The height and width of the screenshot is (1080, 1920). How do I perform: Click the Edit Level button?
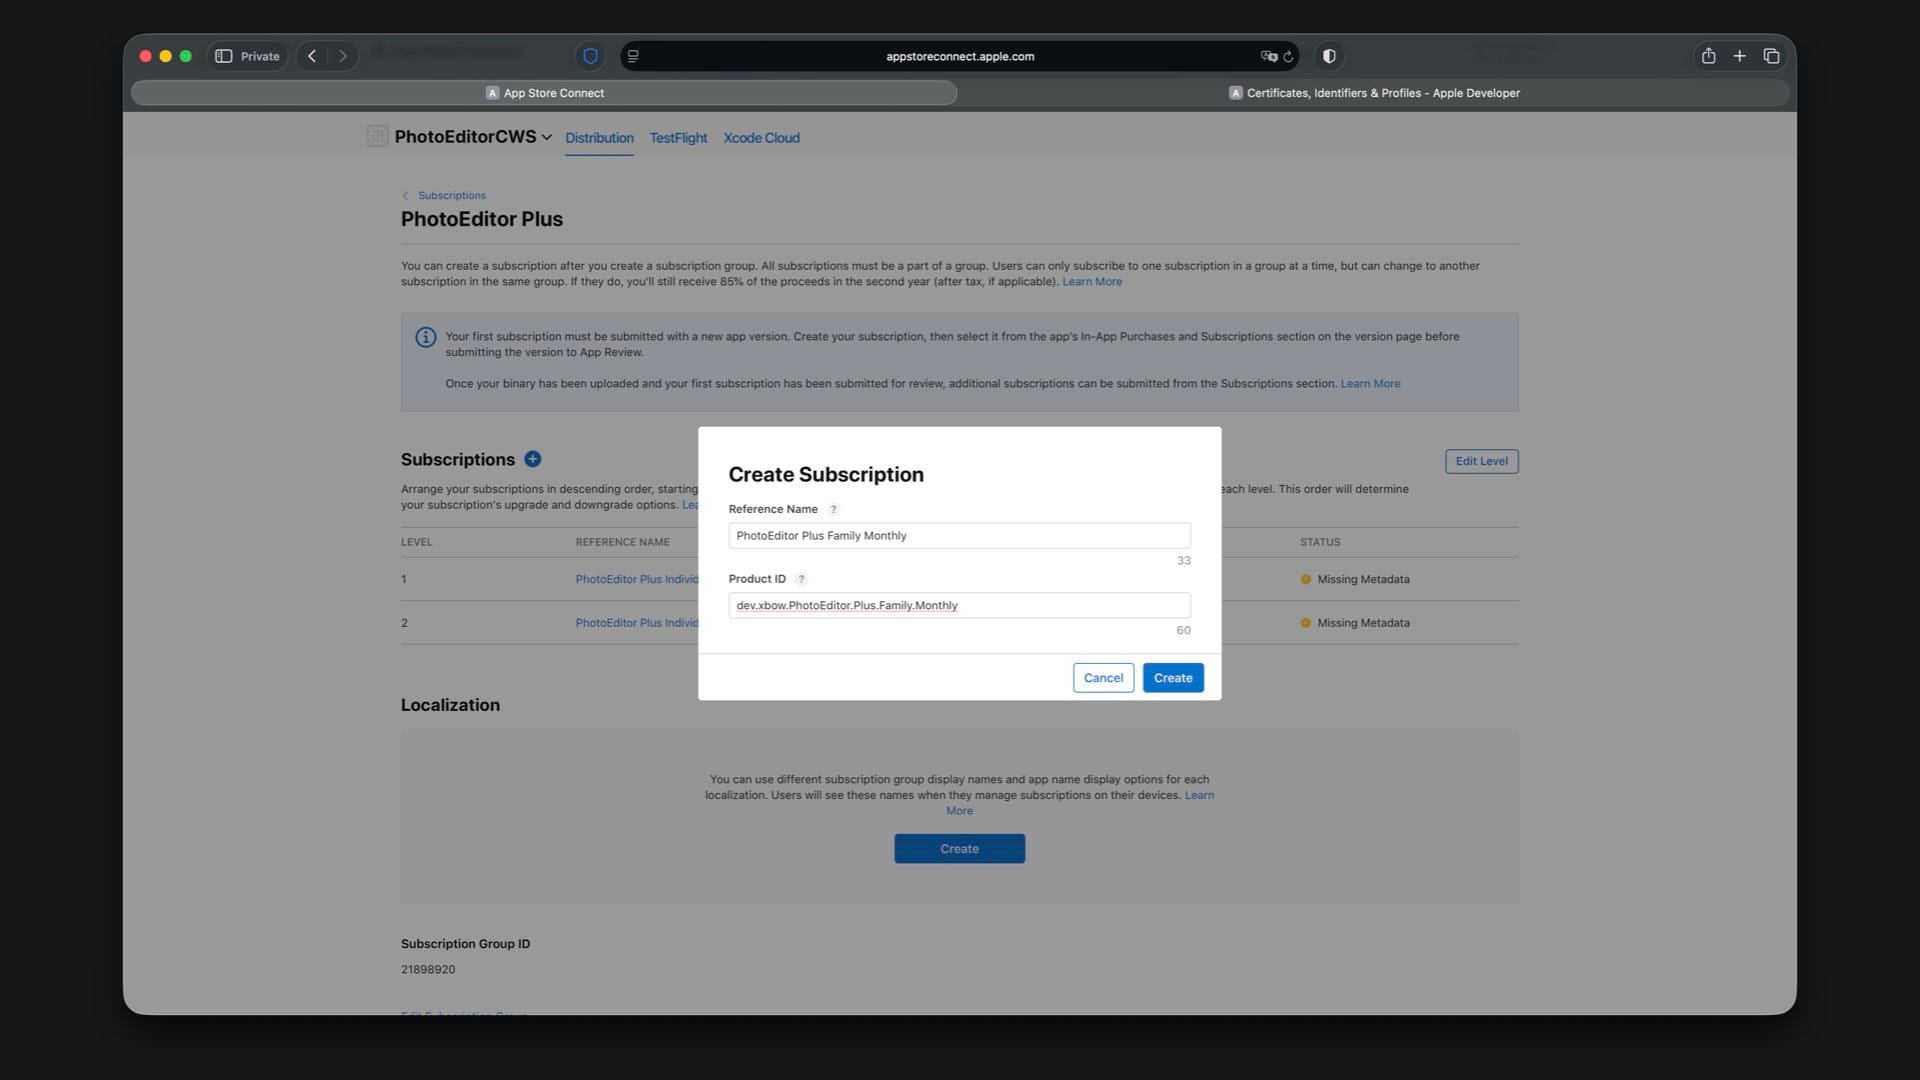click(x=1481, y=461)
